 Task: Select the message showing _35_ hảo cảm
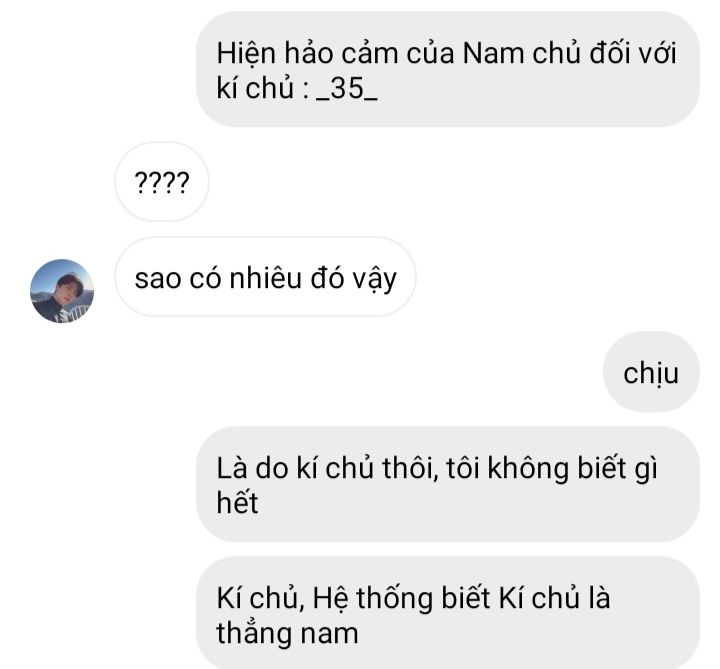pyautogui.click(x=448, y=69)
